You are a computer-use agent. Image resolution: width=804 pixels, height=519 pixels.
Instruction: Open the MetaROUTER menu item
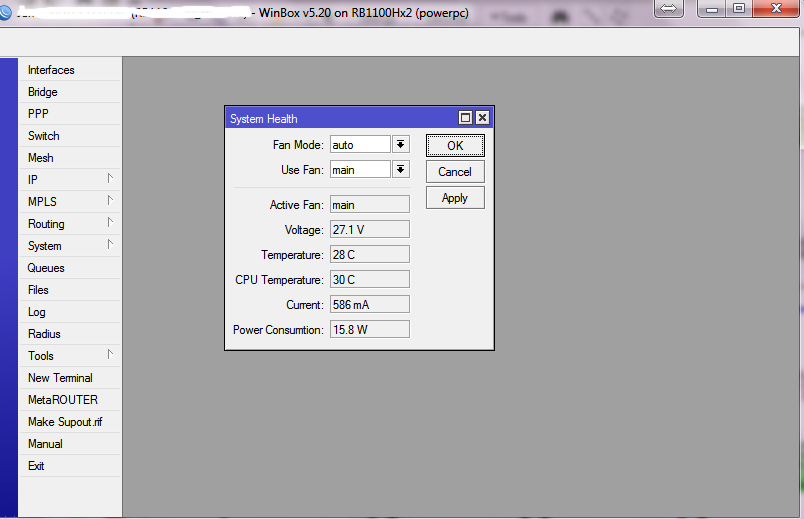70,400
